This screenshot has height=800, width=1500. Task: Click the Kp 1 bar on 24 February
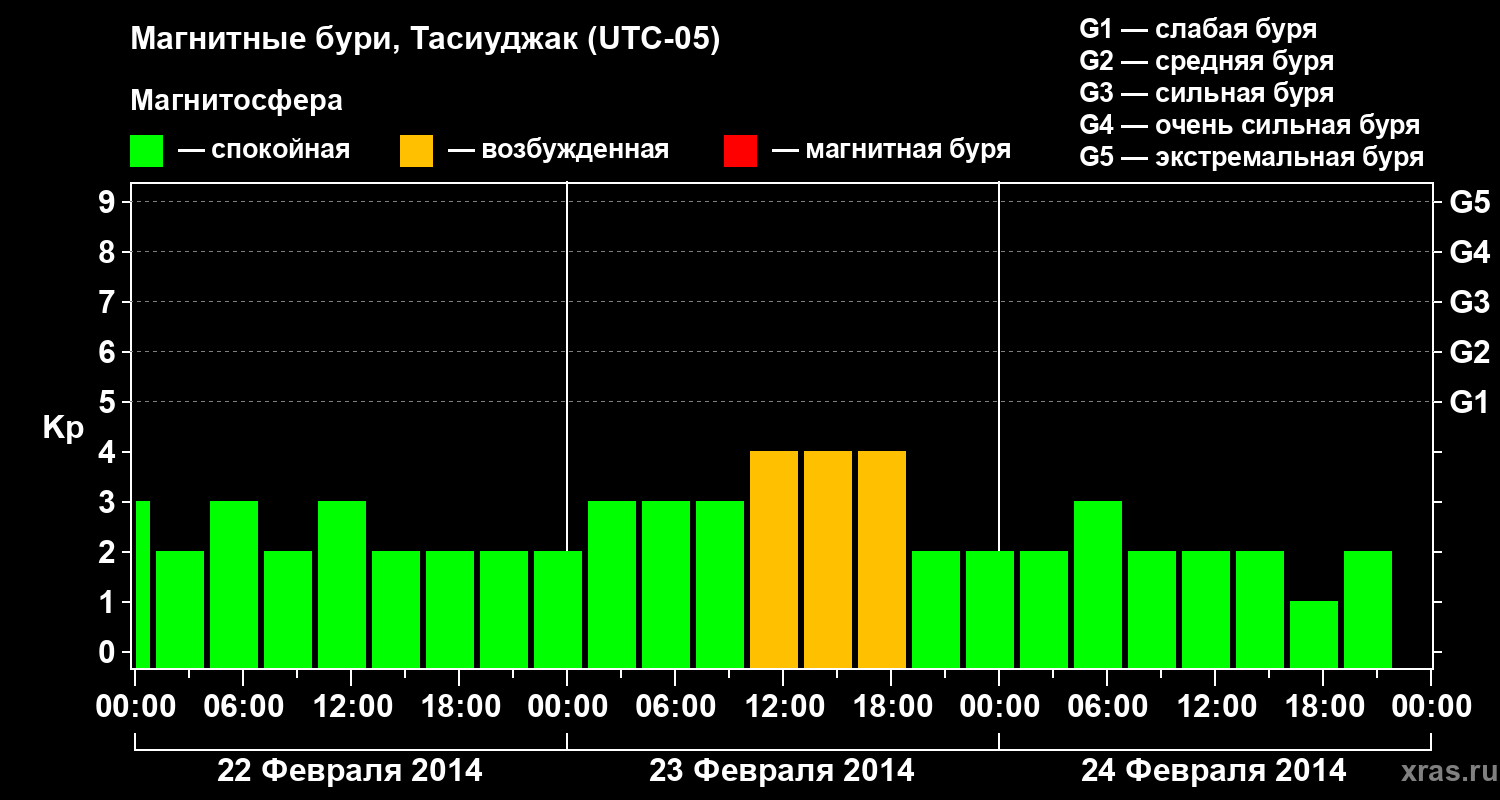point(1314,634)
